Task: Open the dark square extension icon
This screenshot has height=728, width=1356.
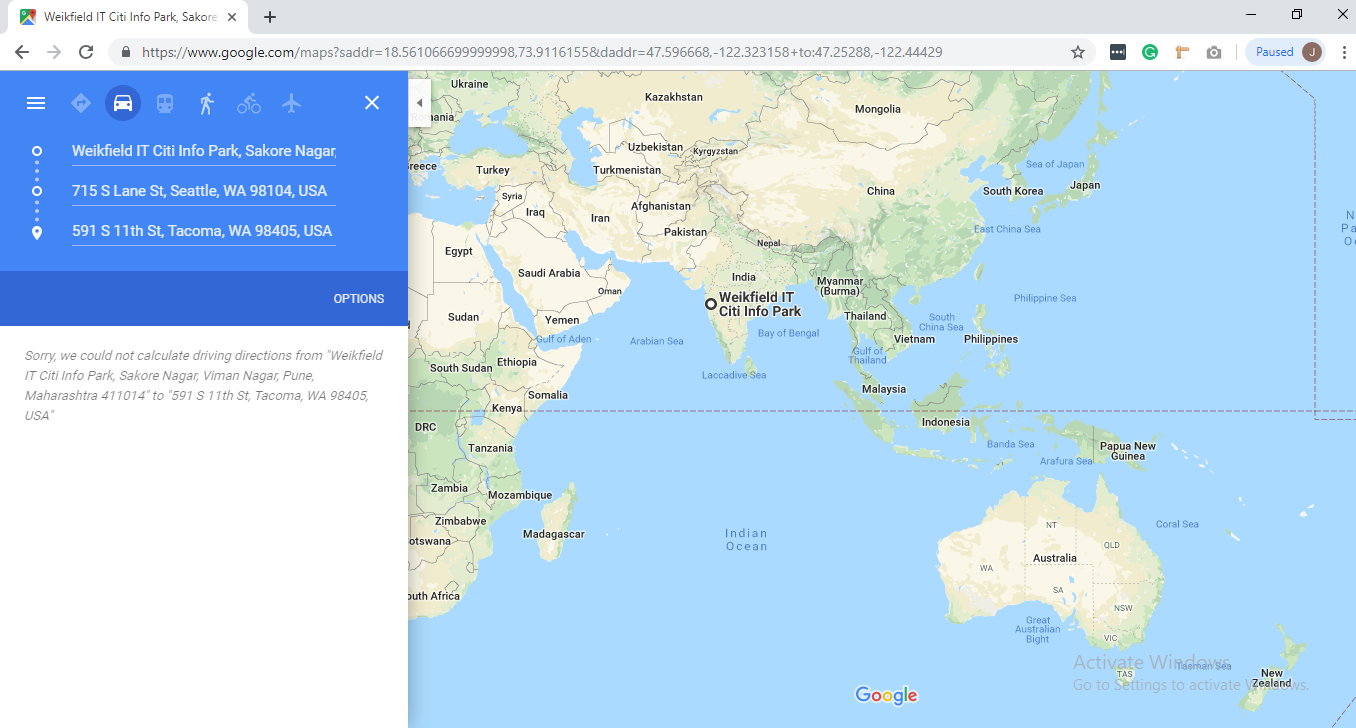Action: [x=1118, y=52]
